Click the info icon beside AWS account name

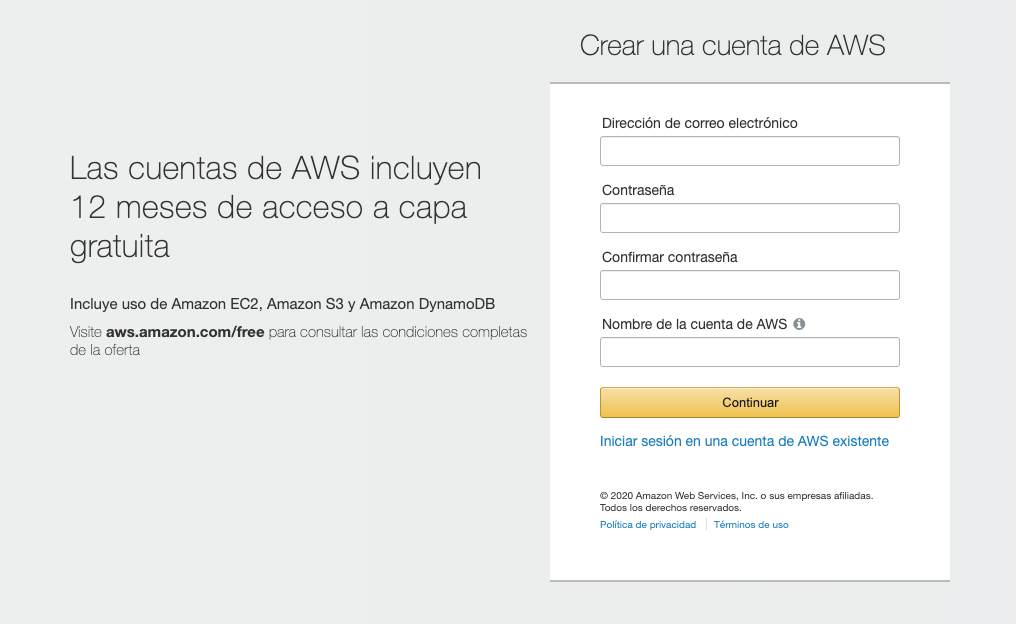point(799,324)
